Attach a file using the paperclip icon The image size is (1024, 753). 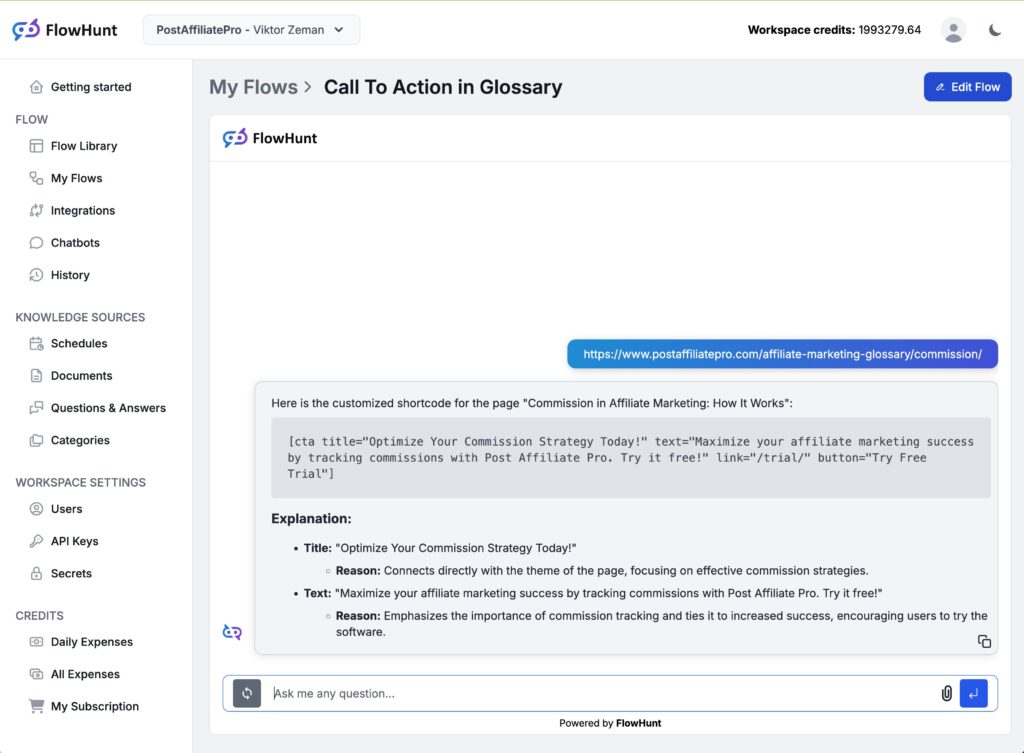click(x=946, y=693)
